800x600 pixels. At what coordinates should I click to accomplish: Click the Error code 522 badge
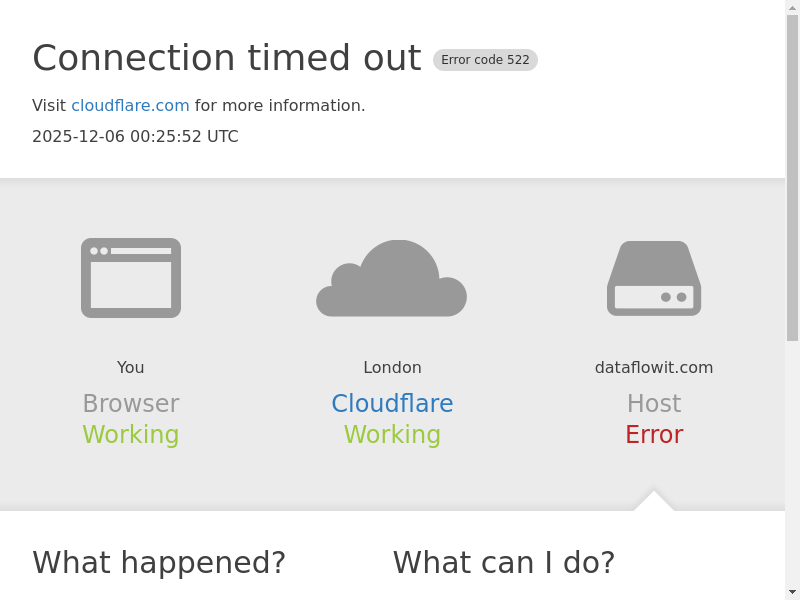[x=485, y=60]
